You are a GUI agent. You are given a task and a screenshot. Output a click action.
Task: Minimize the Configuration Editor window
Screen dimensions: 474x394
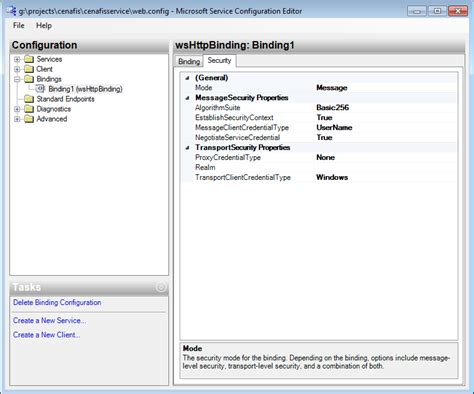417,11
